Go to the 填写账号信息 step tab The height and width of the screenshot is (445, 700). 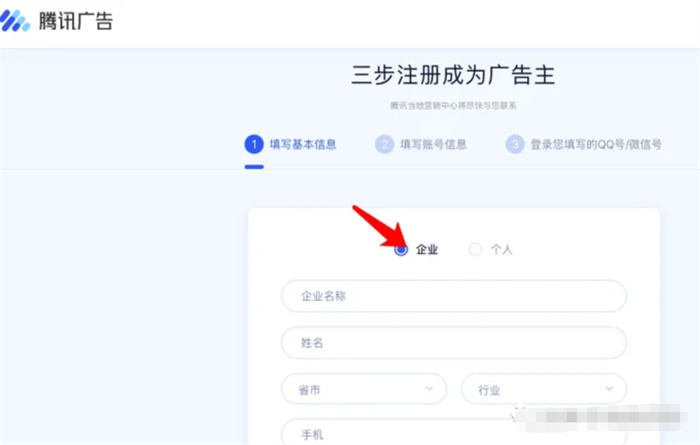pyautogui.click(x=433, y=144)
